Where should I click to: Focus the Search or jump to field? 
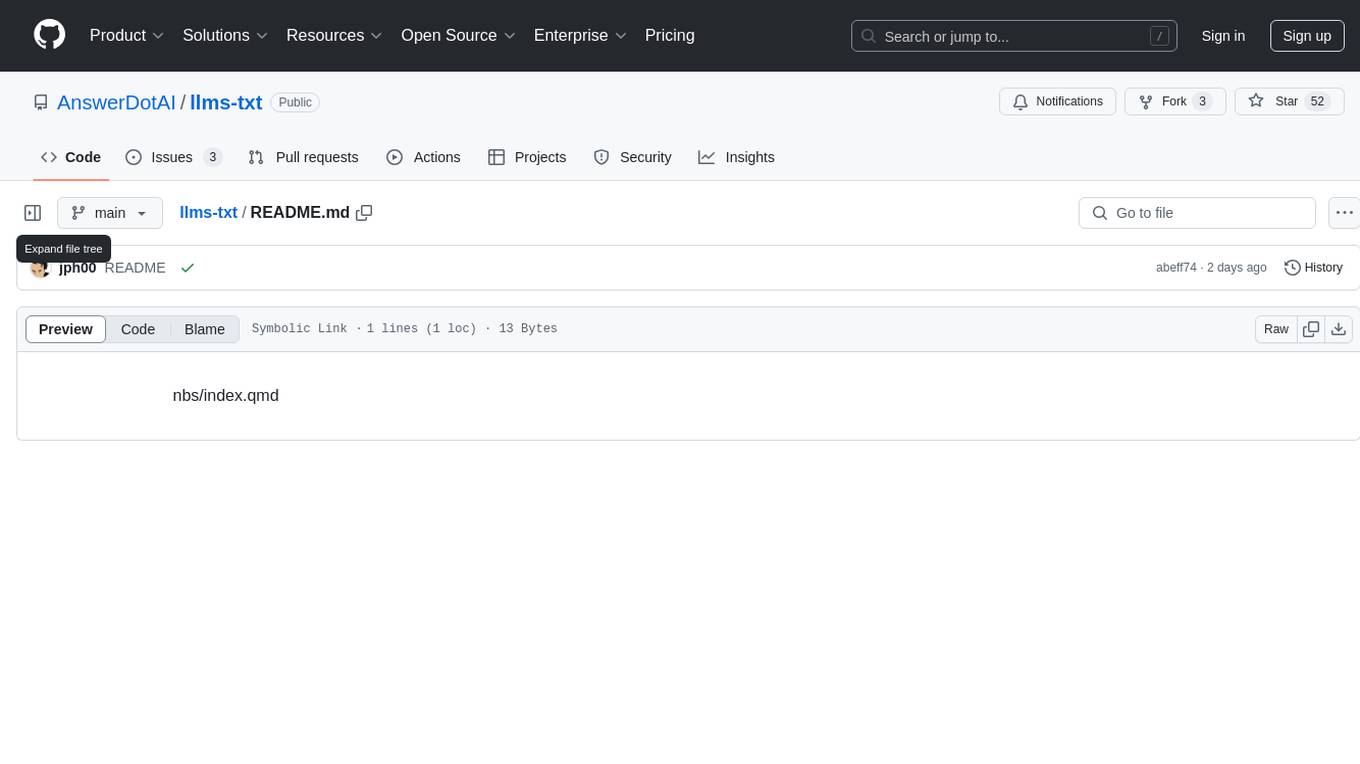pos(1014,36)
